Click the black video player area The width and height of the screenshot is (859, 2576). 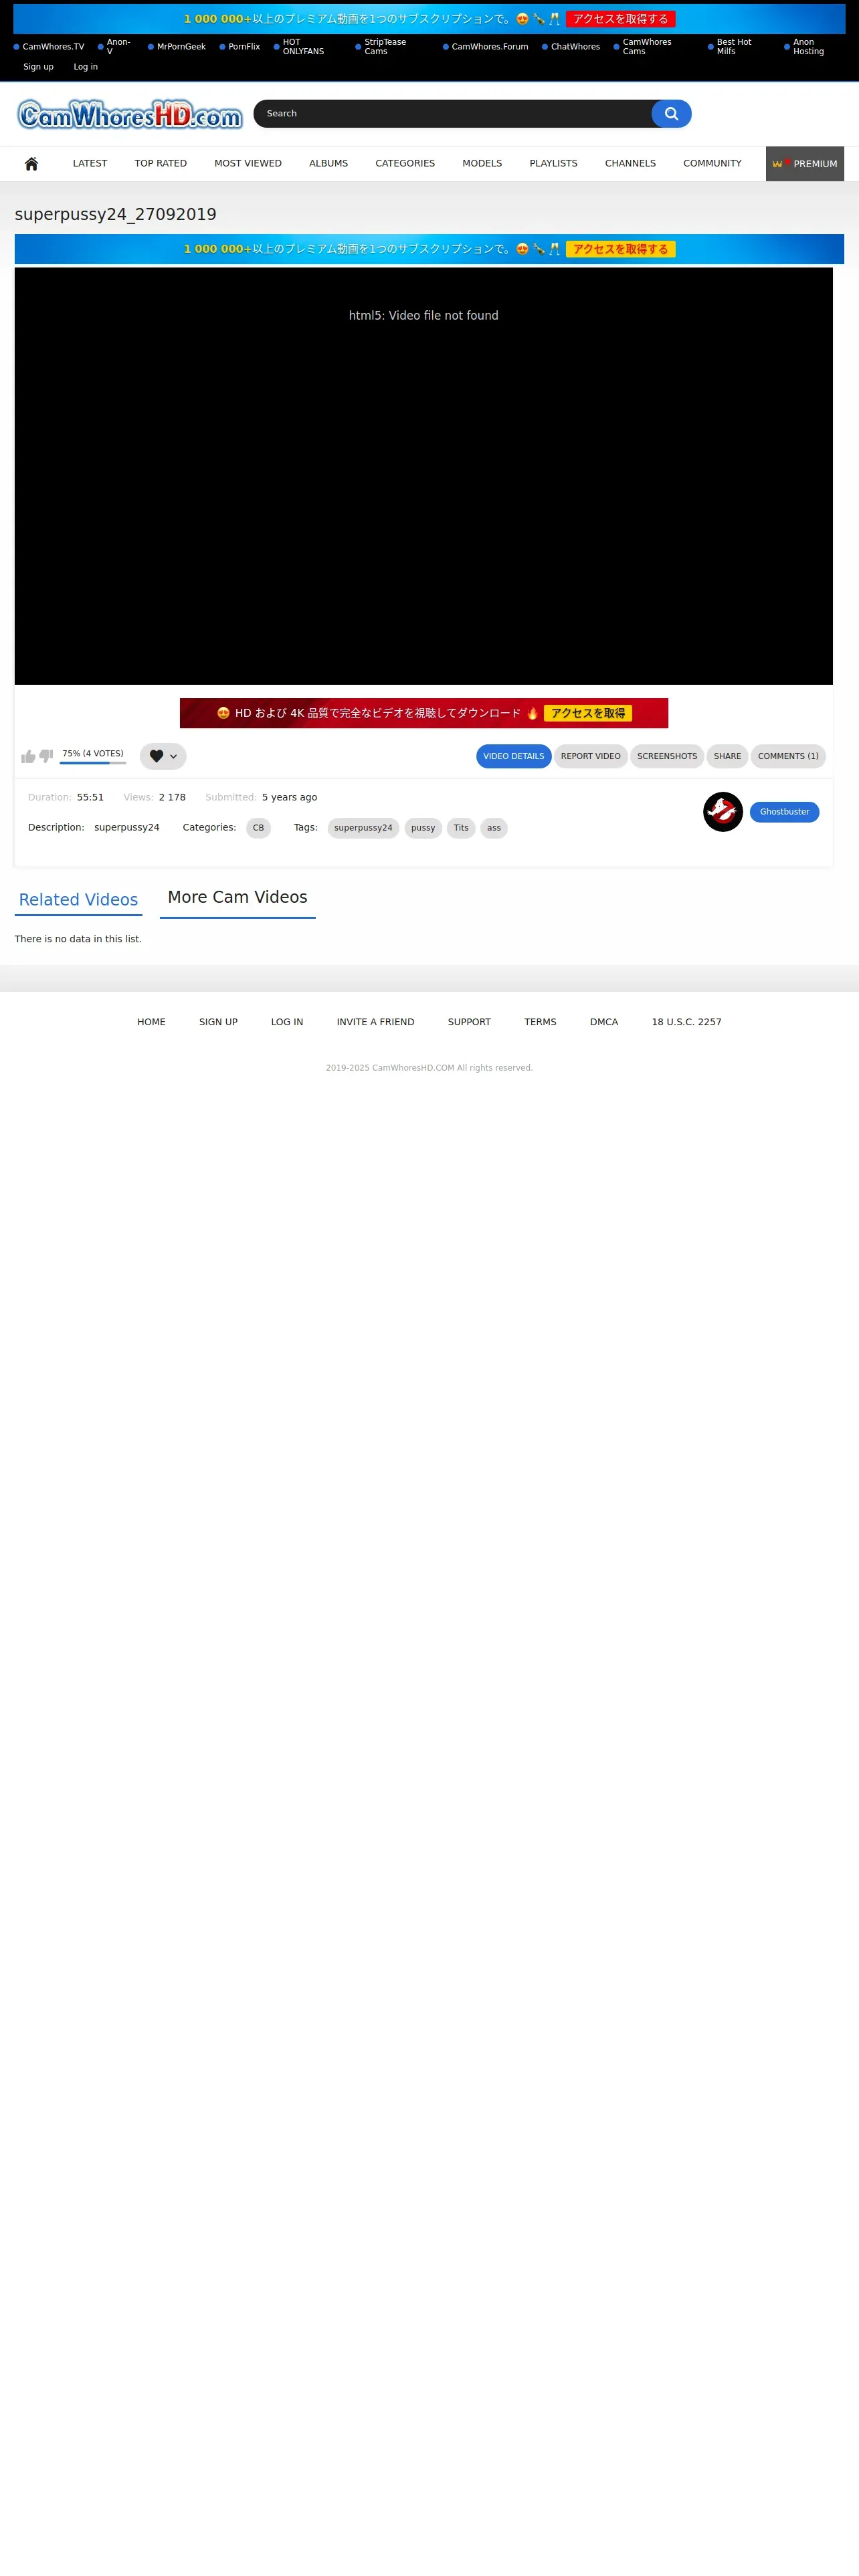(423, 476)
